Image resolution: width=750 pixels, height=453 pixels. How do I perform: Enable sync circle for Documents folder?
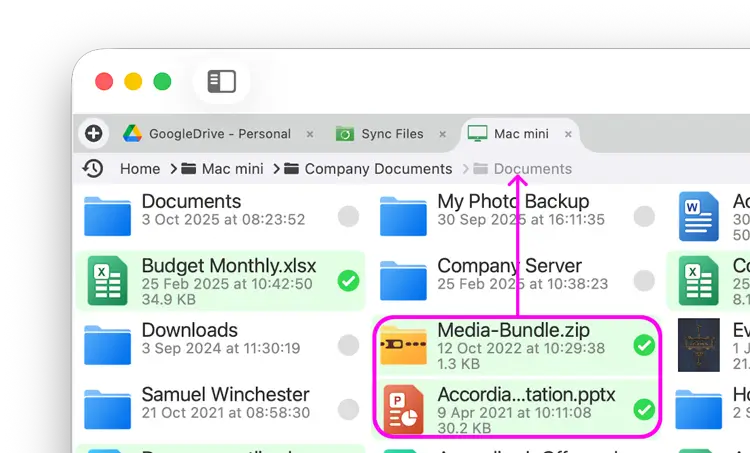click(348, 216)
